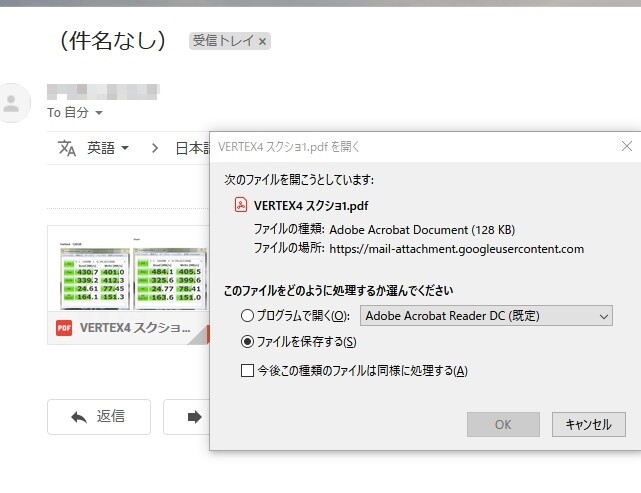Click the Adobe Acrobat Document (128 KB) text
This screenshot has width=641, height=493.
click(422, 230)
